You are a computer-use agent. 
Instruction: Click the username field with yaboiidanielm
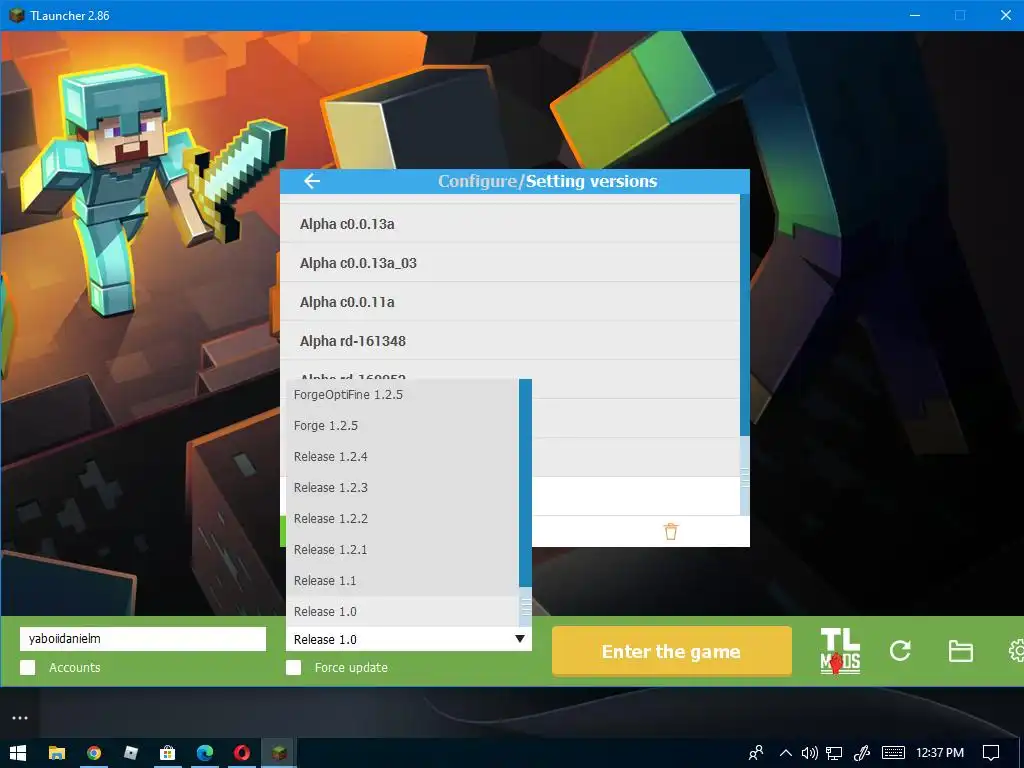pos(143,639)
